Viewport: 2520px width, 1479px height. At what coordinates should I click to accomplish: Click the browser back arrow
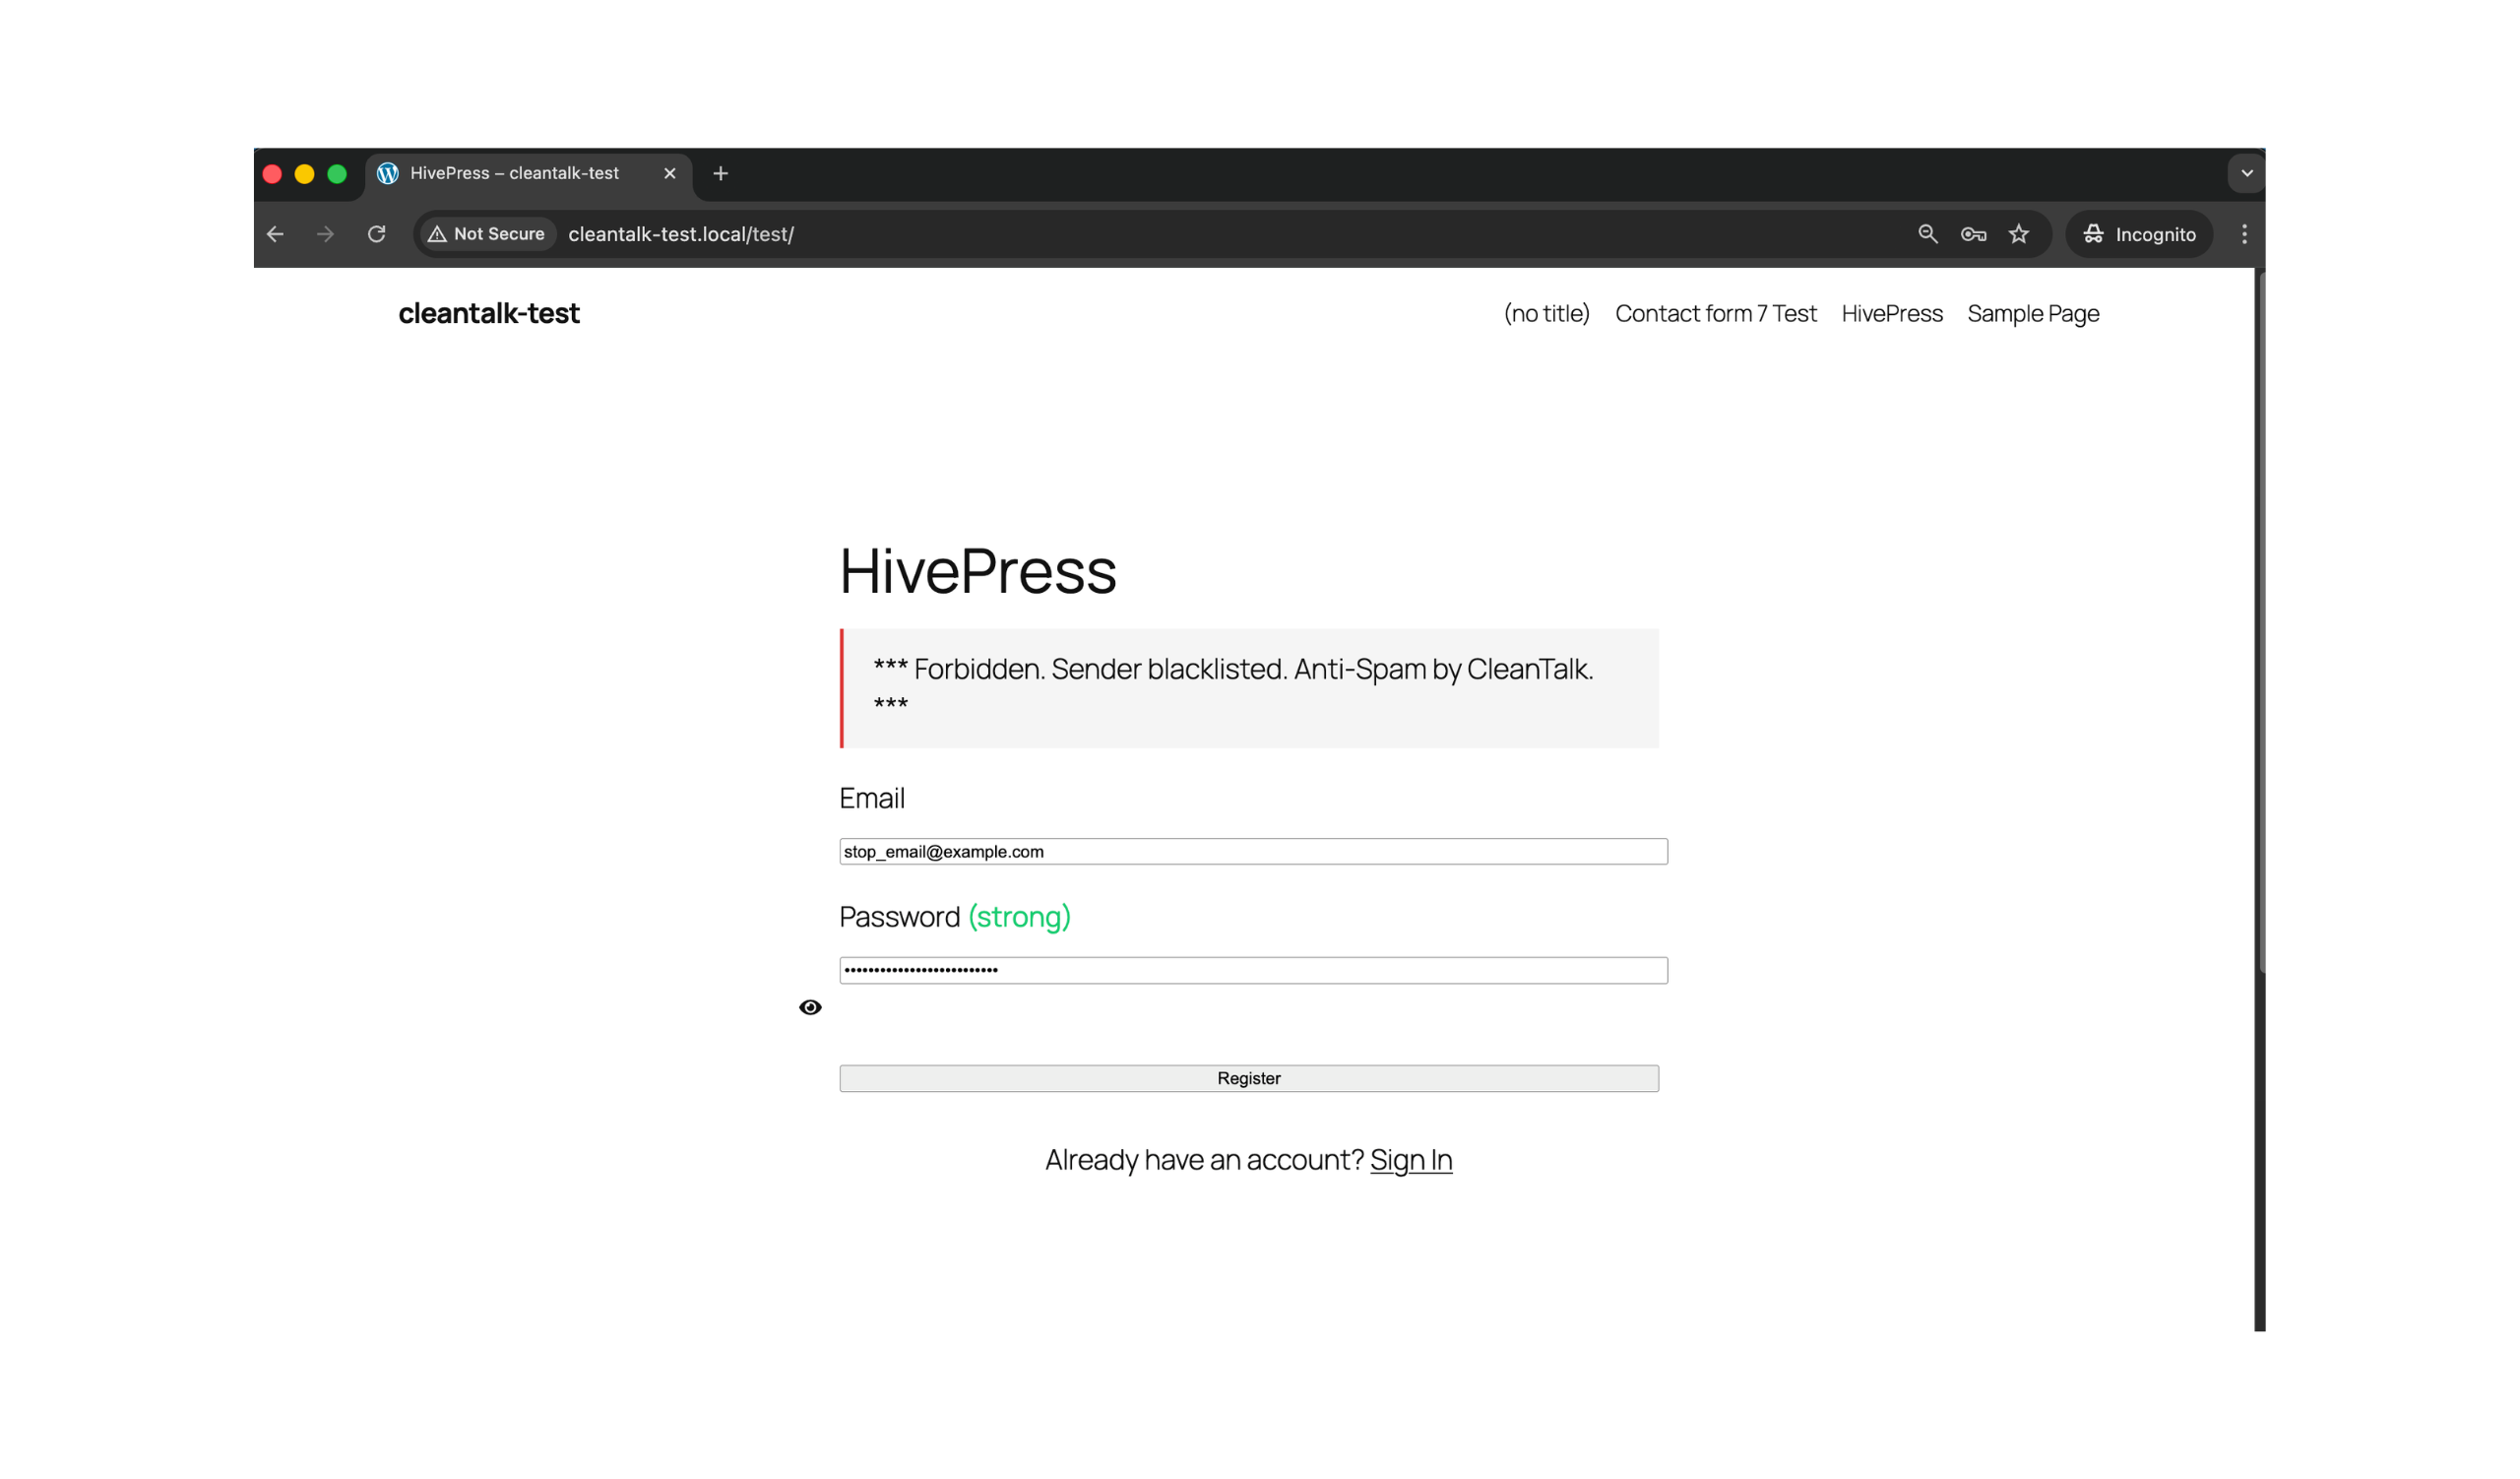tap(276, 234)
